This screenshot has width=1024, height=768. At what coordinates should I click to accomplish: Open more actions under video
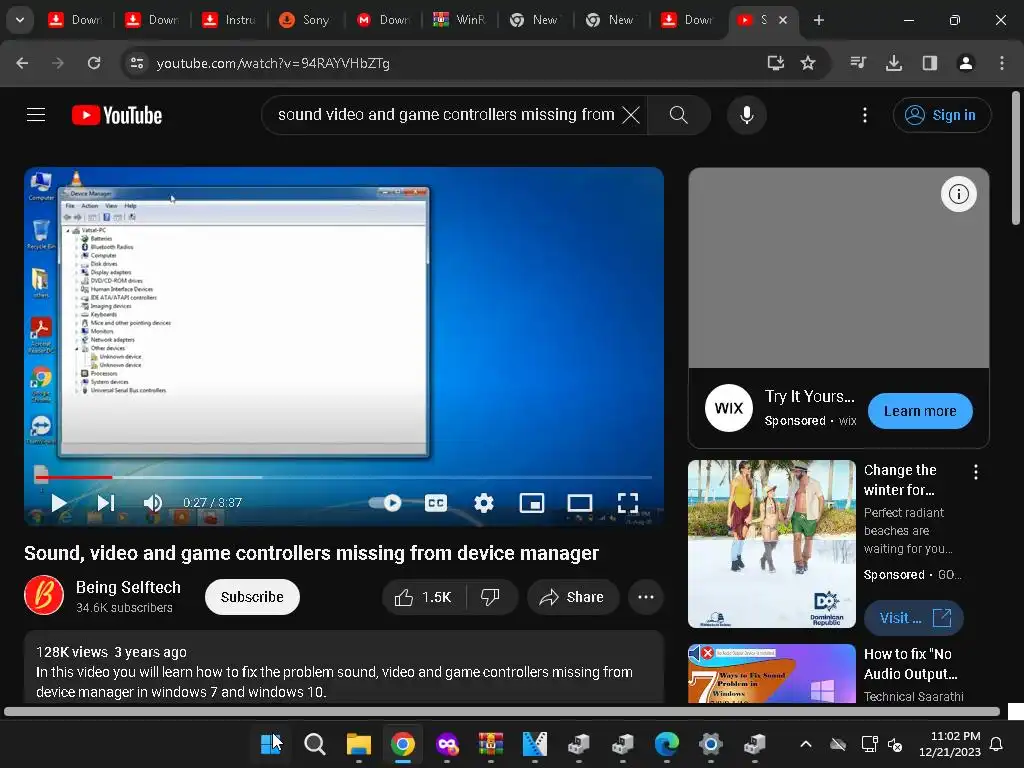click(645, 597)
